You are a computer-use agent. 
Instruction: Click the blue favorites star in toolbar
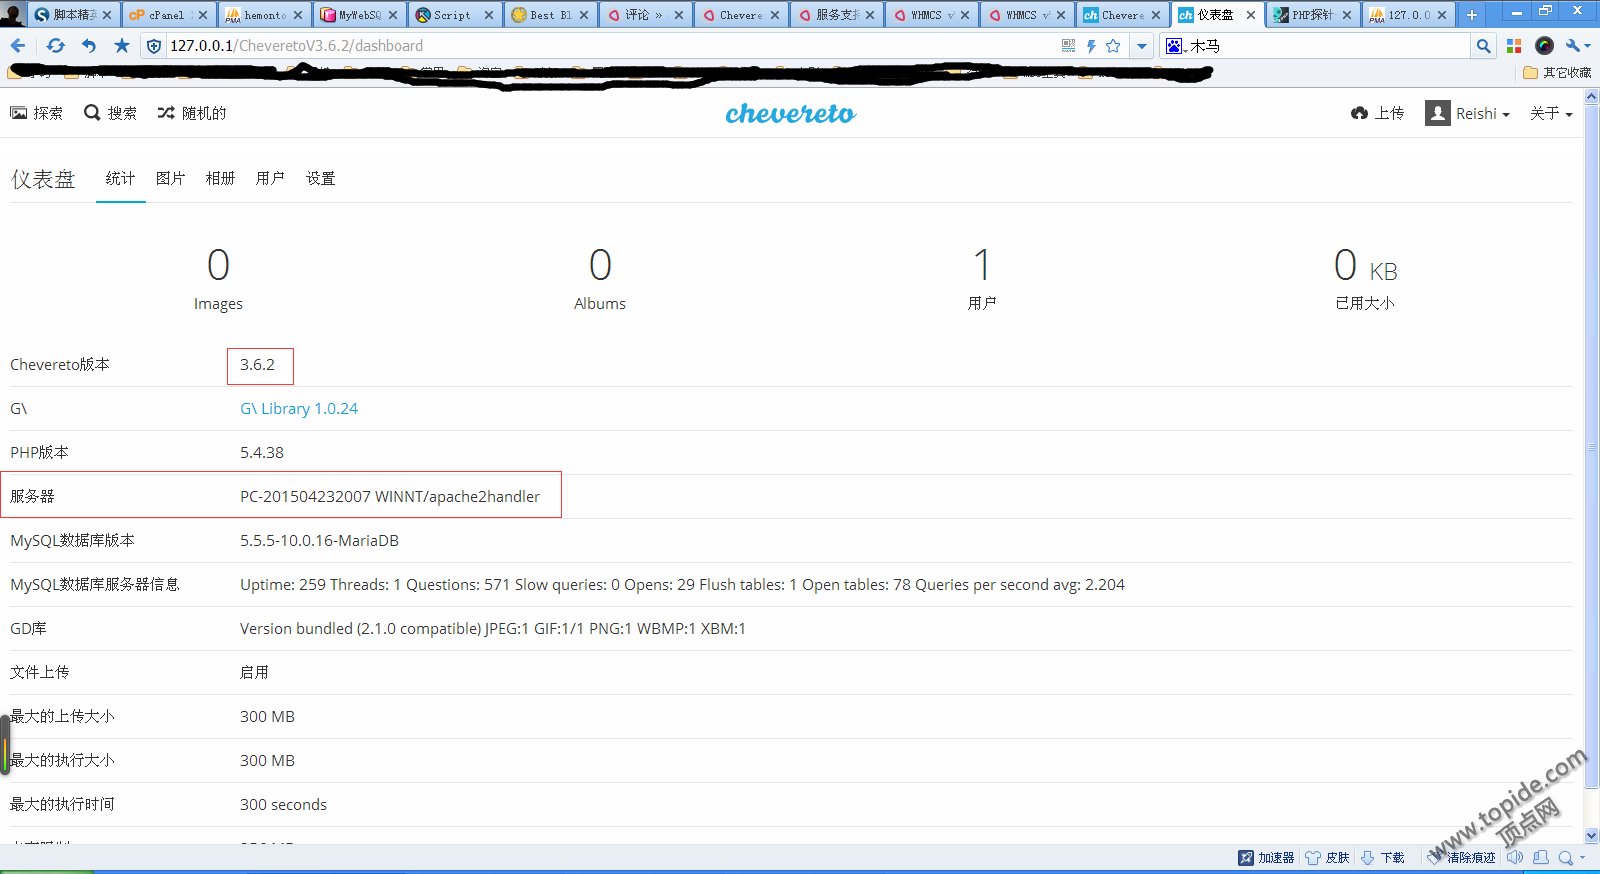click(122, 46)
